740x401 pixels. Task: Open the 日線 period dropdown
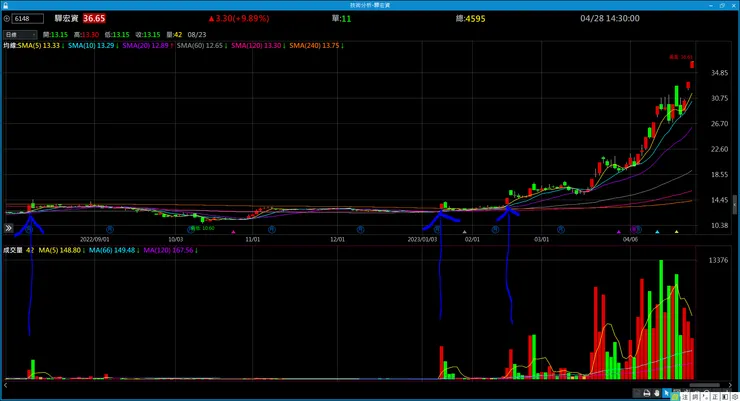(20, 34)
